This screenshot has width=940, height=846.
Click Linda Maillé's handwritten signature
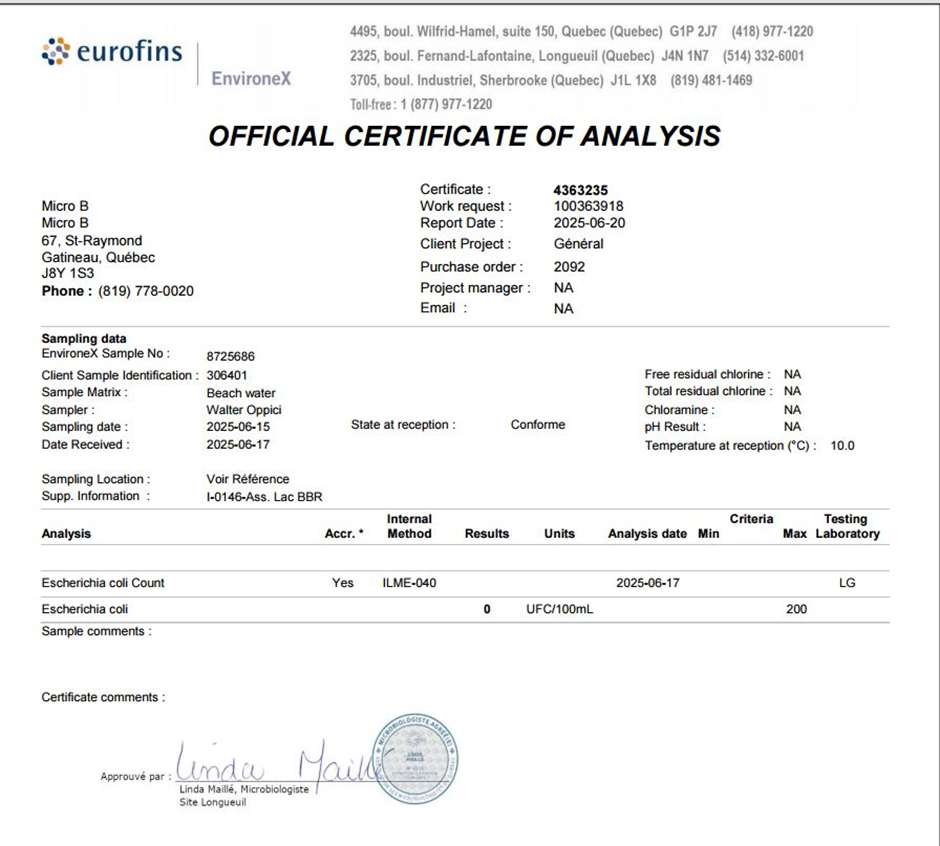275,768
